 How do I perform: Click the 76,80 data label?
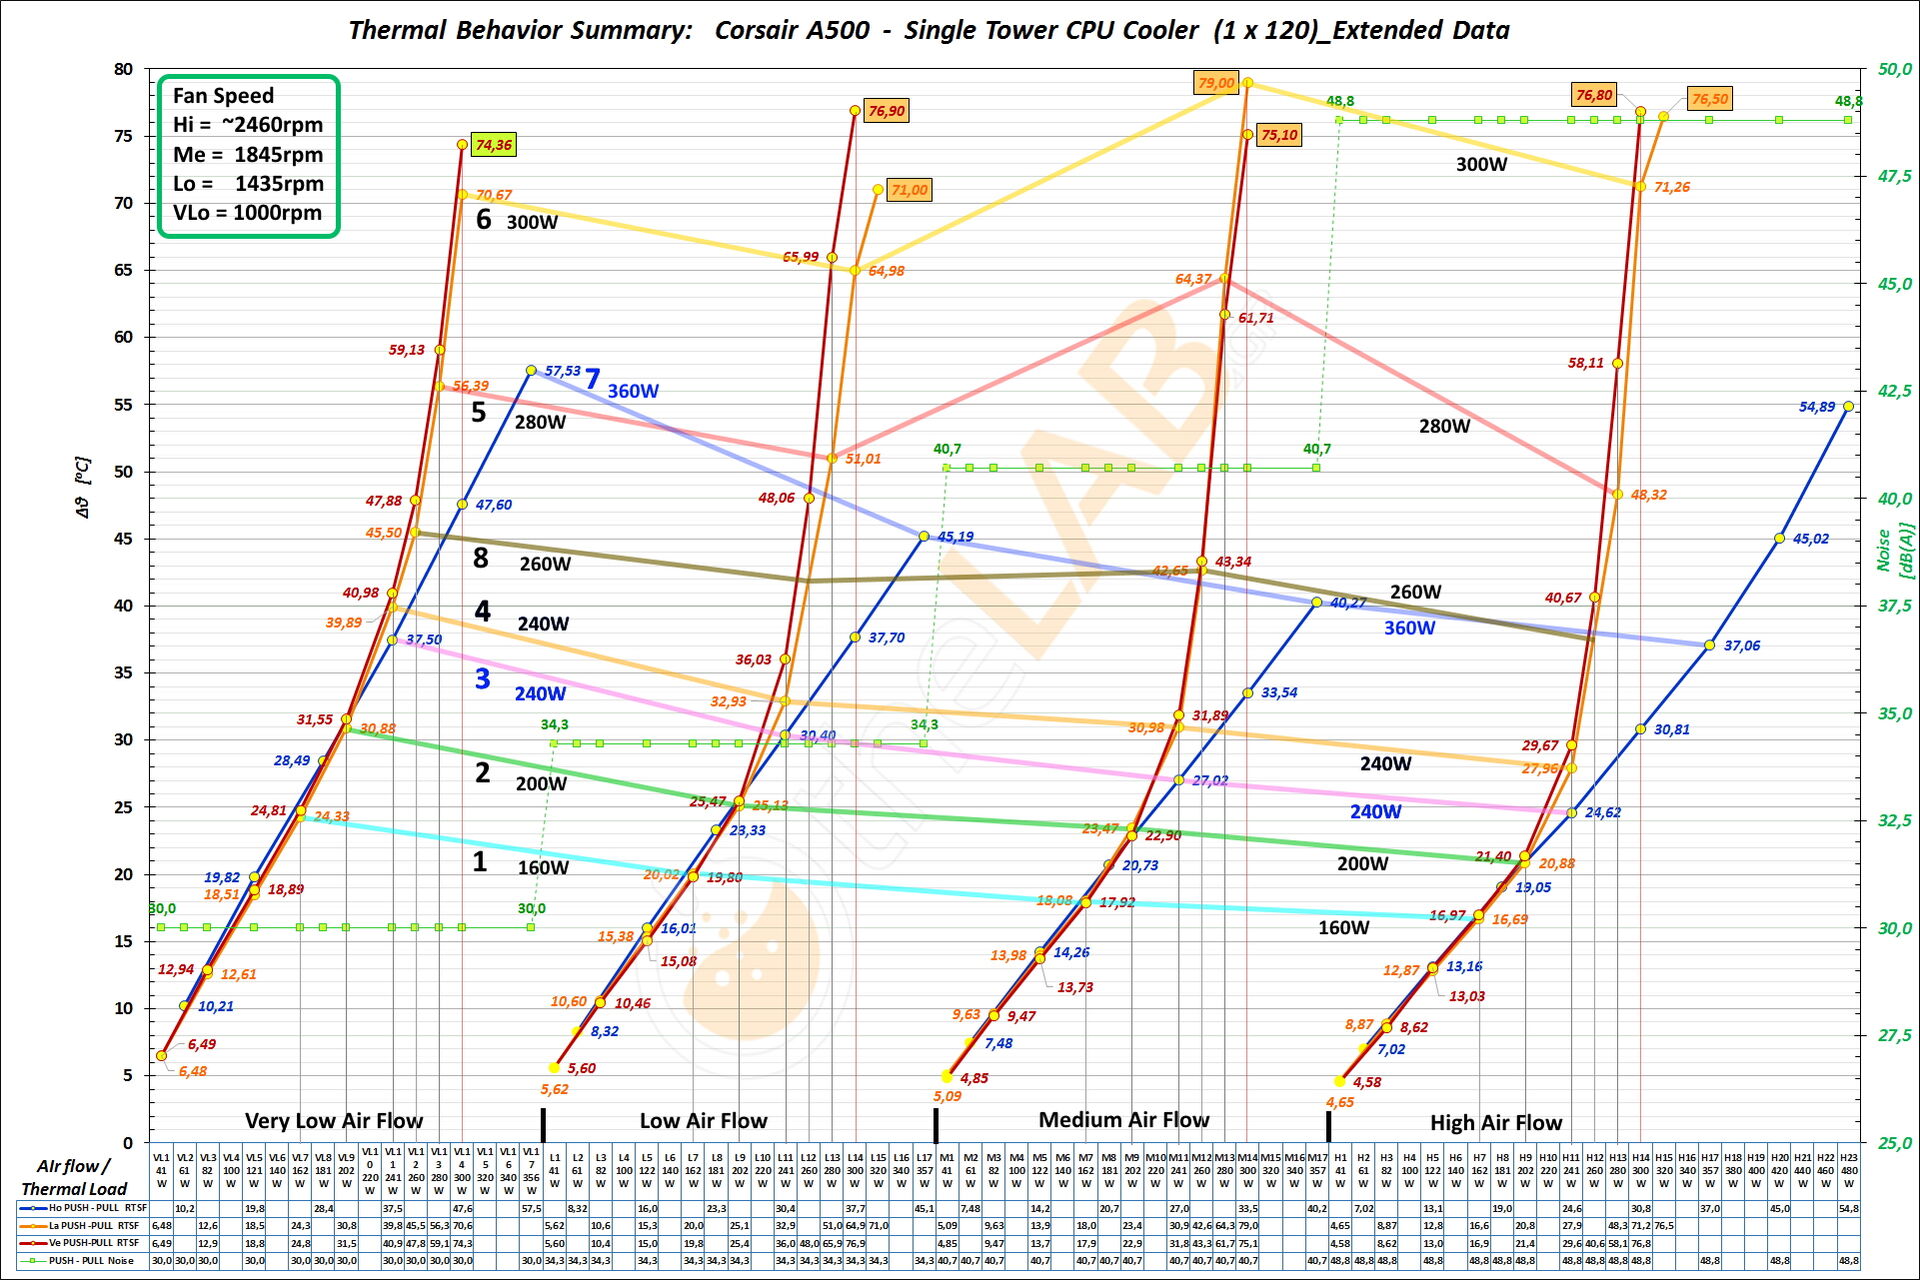click(1594, 95)
